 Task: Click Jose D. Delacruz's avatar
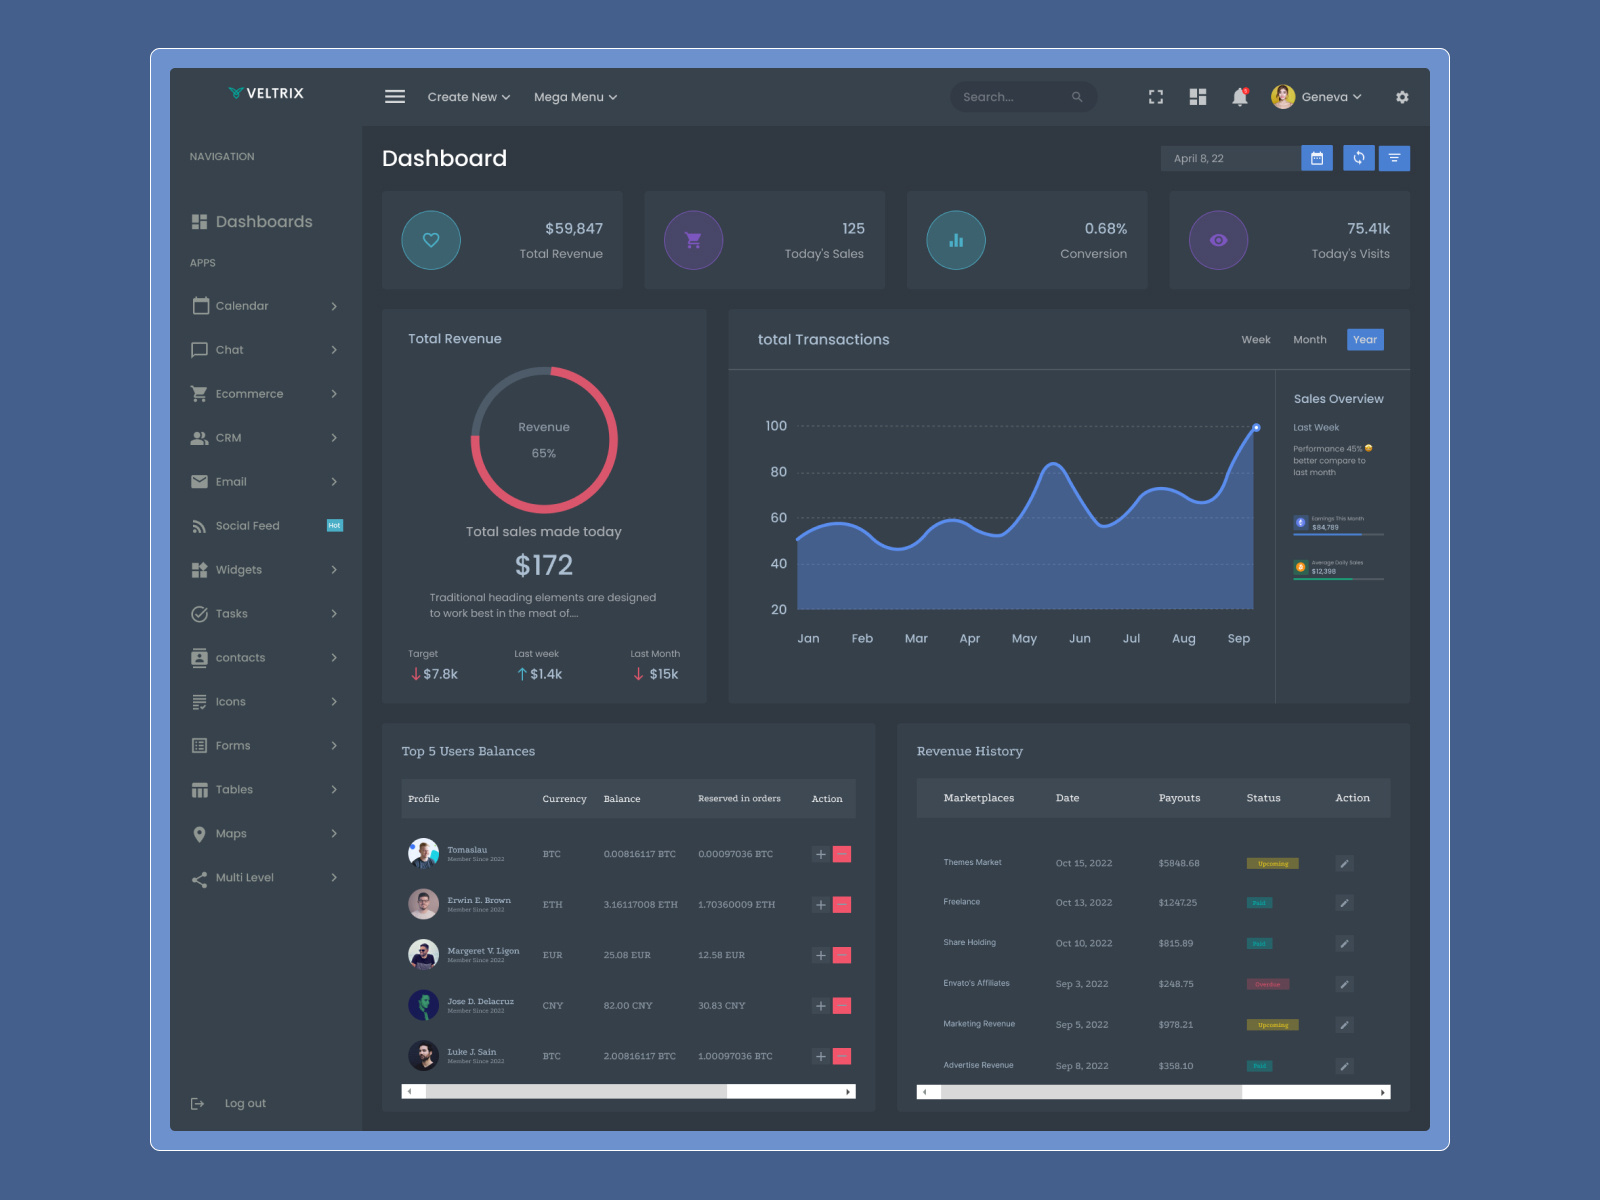[x=424, y=1005]
